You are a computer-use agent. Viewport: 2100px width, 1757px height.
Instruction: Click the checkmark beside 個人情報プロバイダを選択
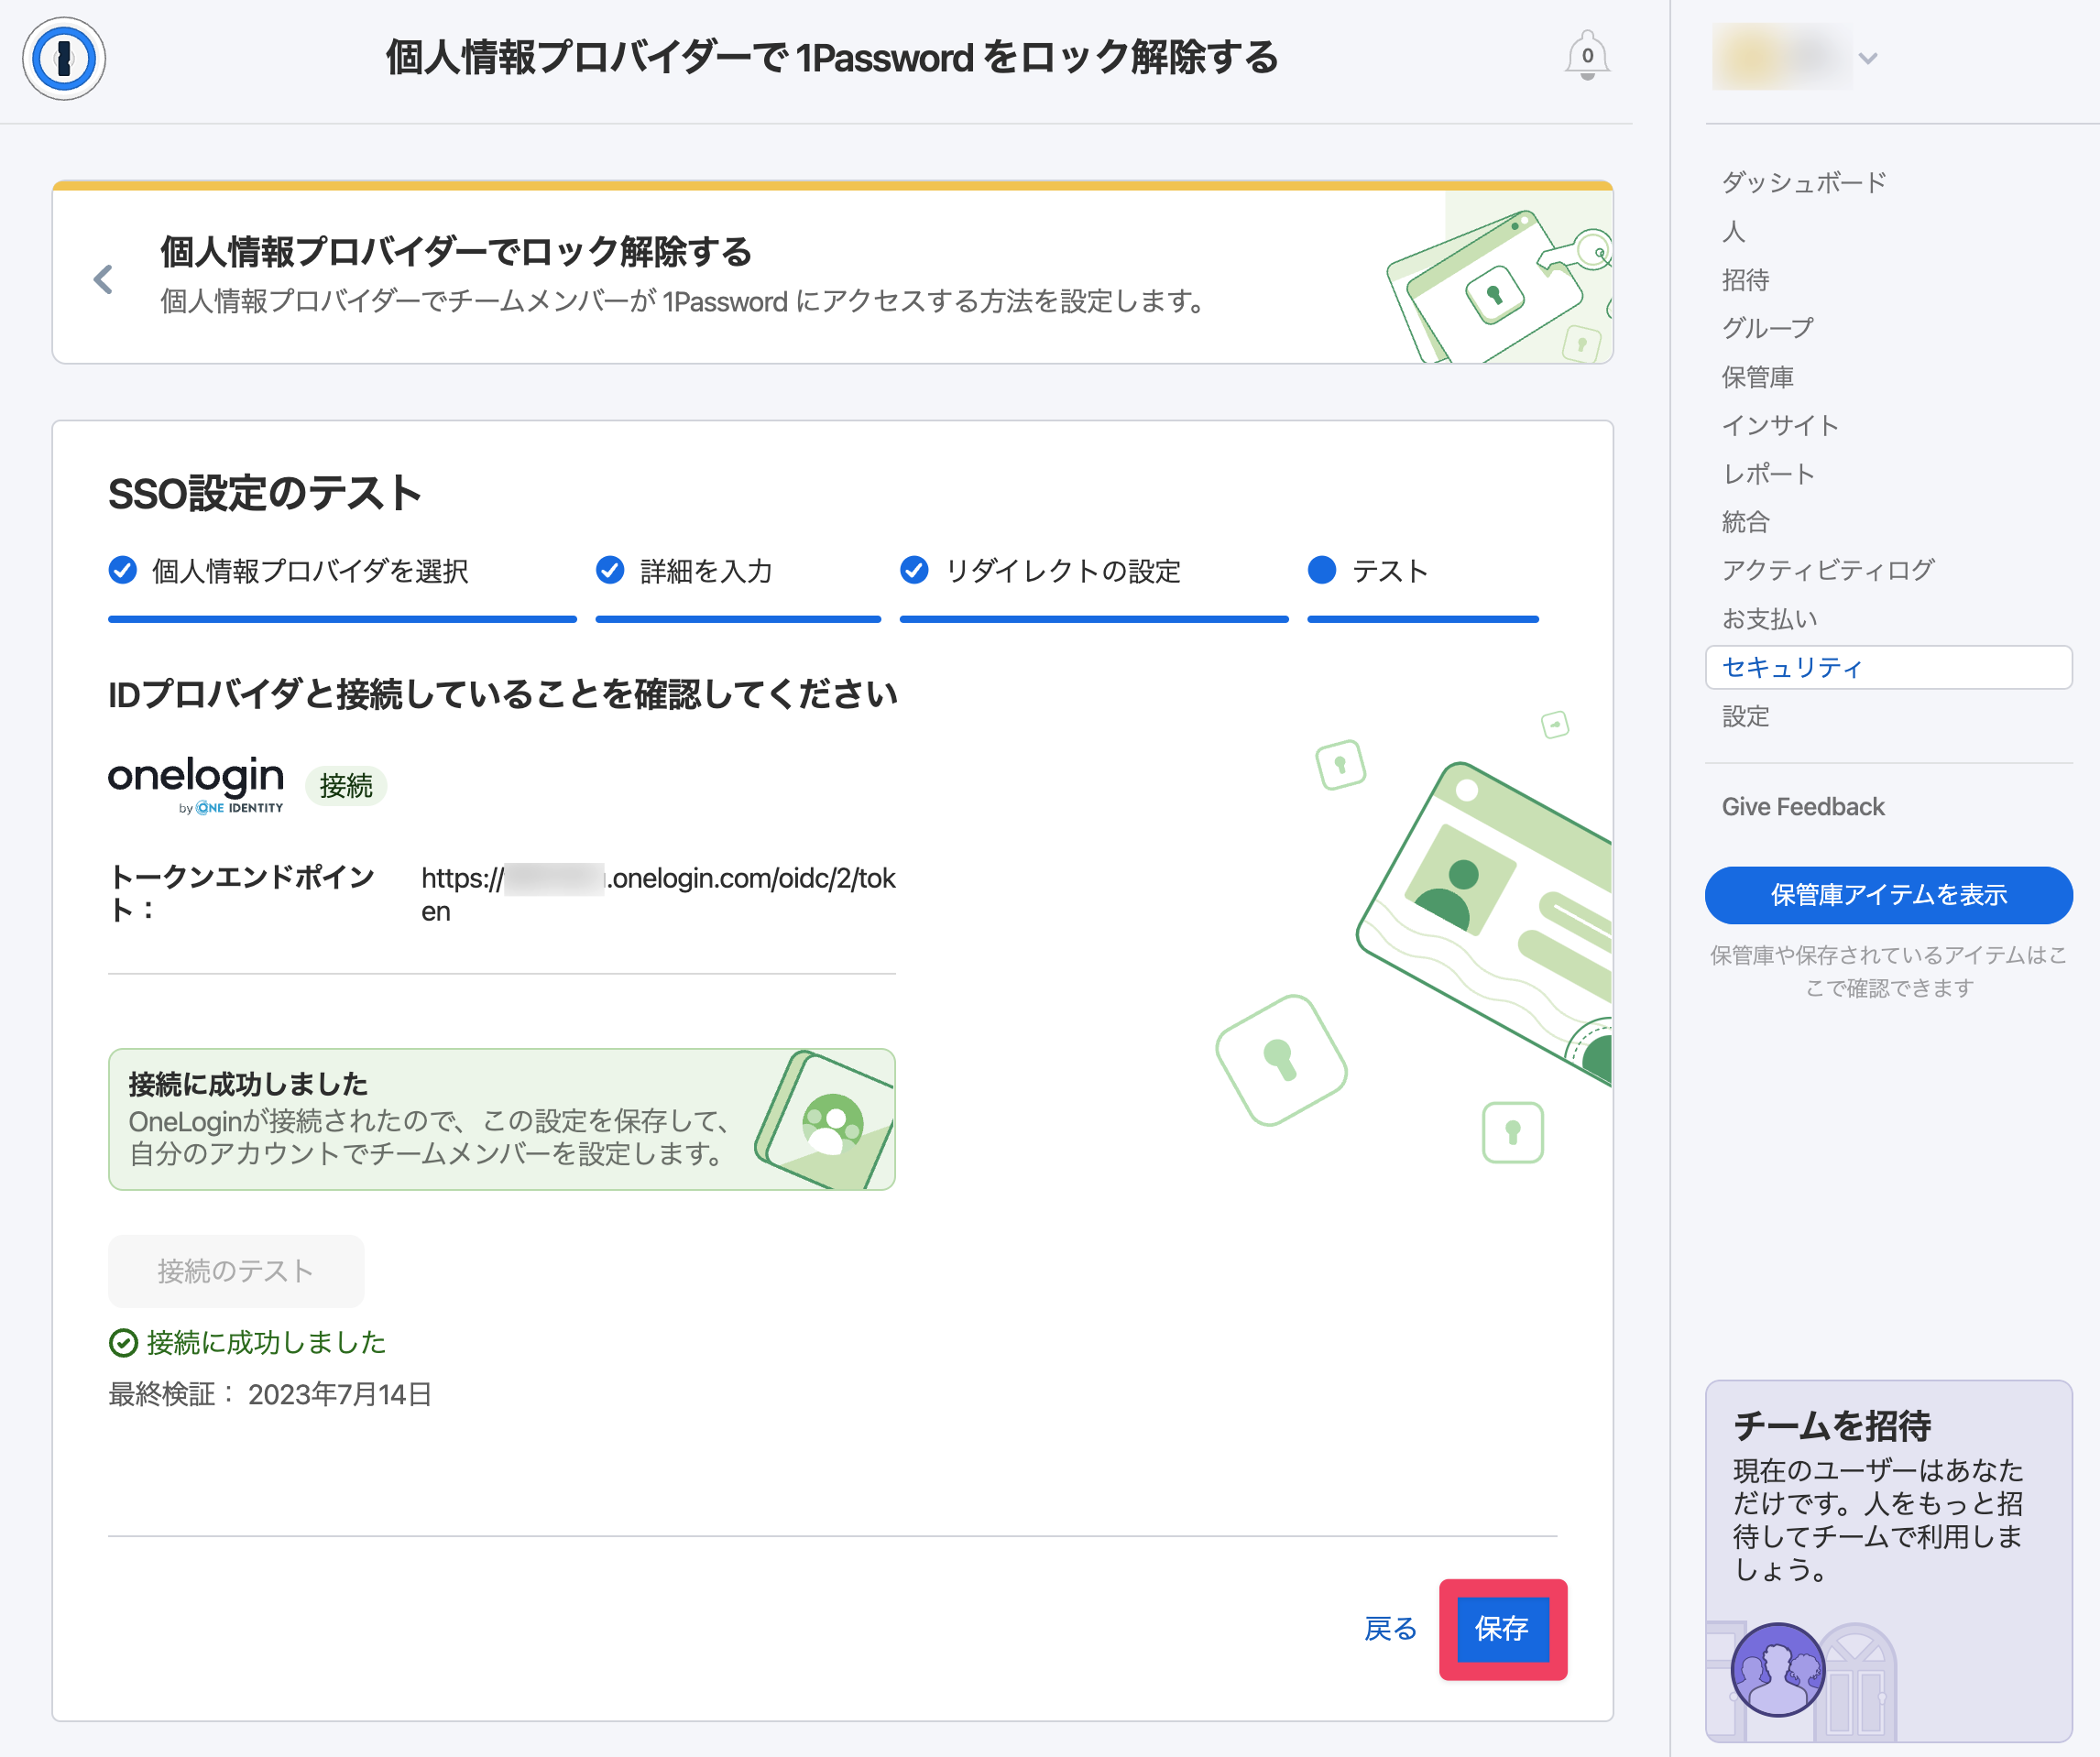click(122, 570)
